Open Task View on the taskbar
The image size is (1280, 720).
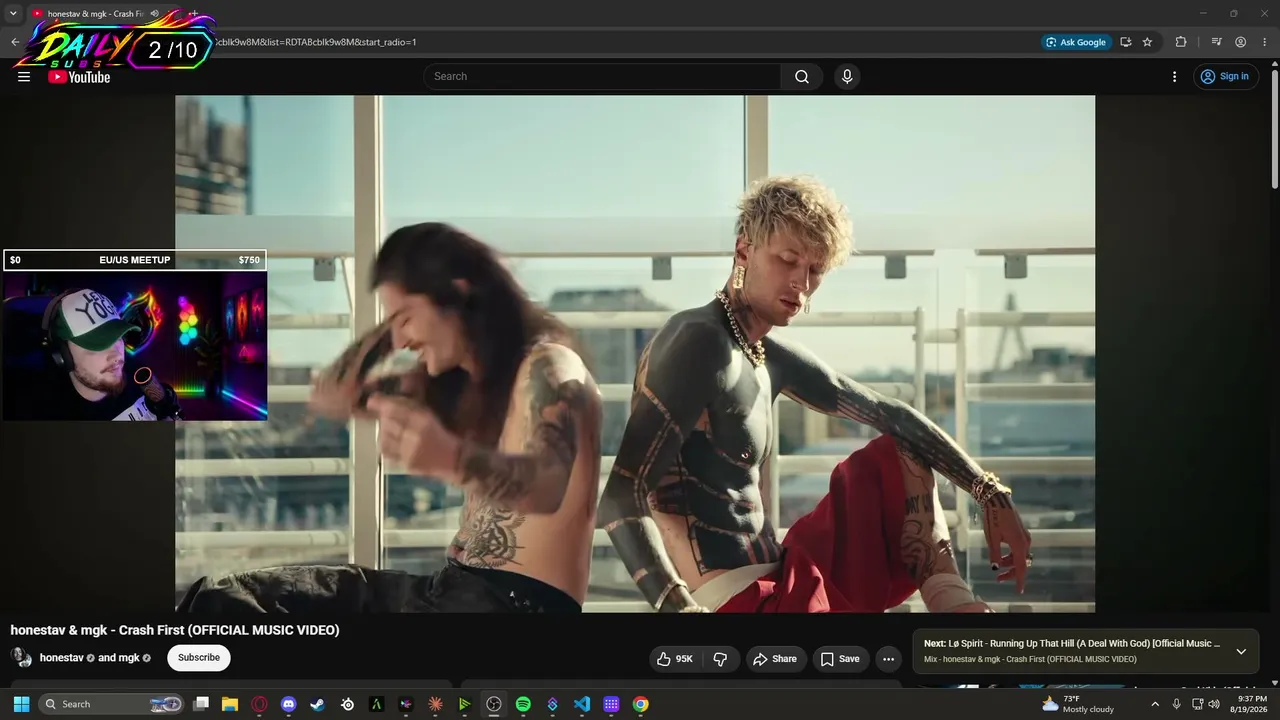tap(201, 704)
